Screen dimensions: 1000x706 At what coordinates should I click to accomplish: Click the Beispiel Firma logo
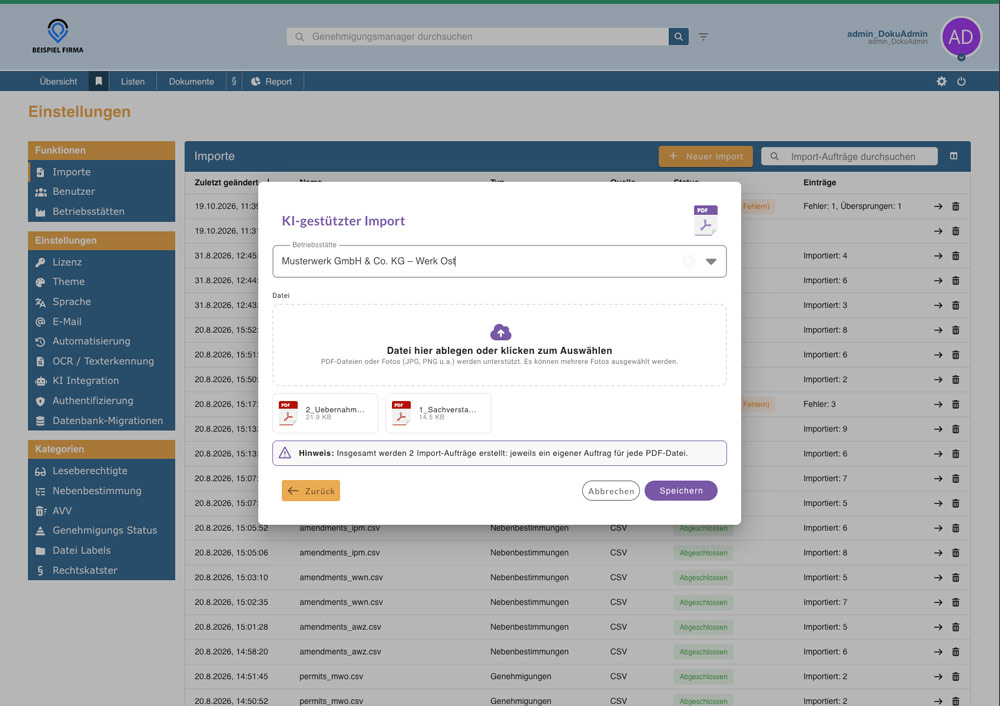pyautogui.click(x=57, y=36)
